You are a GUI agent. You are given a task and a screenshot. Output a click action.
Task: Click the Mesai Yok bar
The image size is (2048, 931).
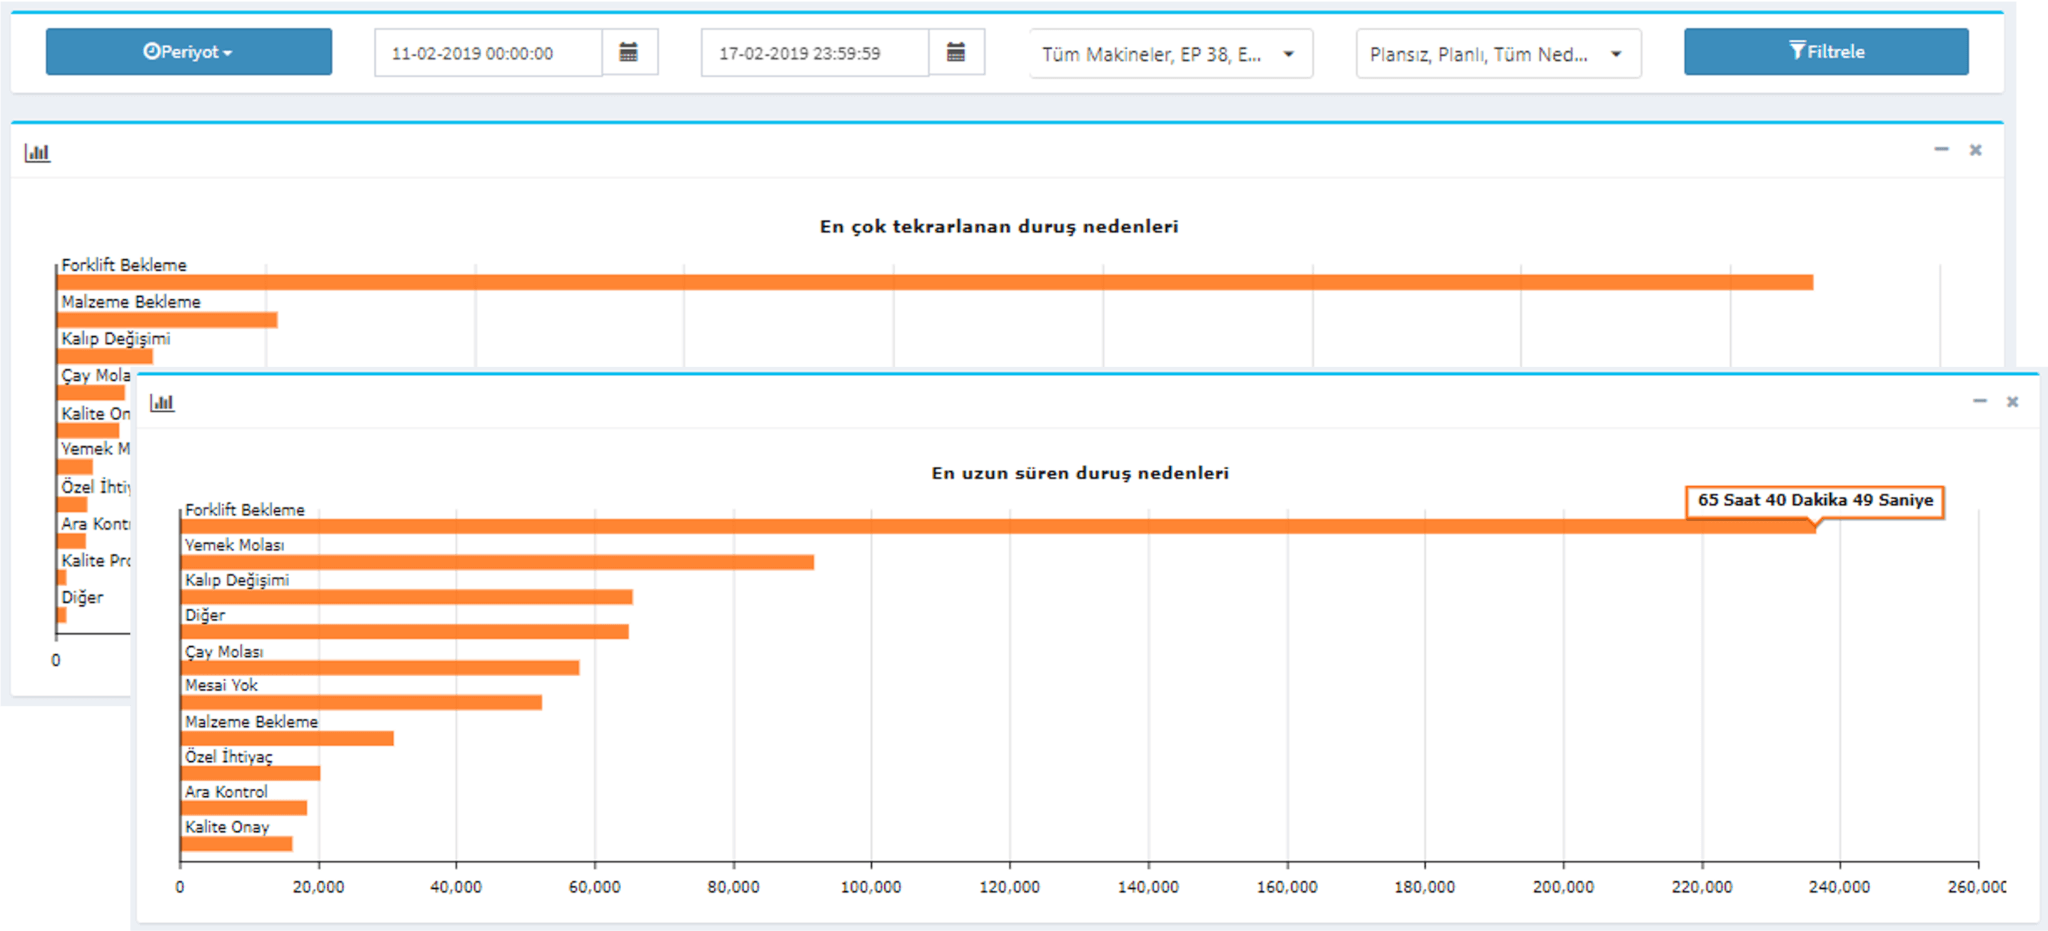point(361,703)
